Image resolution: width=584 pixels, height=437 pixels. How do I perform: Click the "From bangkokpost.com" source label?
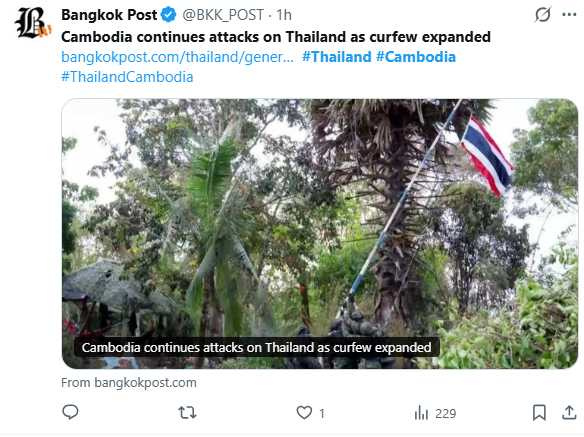tap(128, 383)
